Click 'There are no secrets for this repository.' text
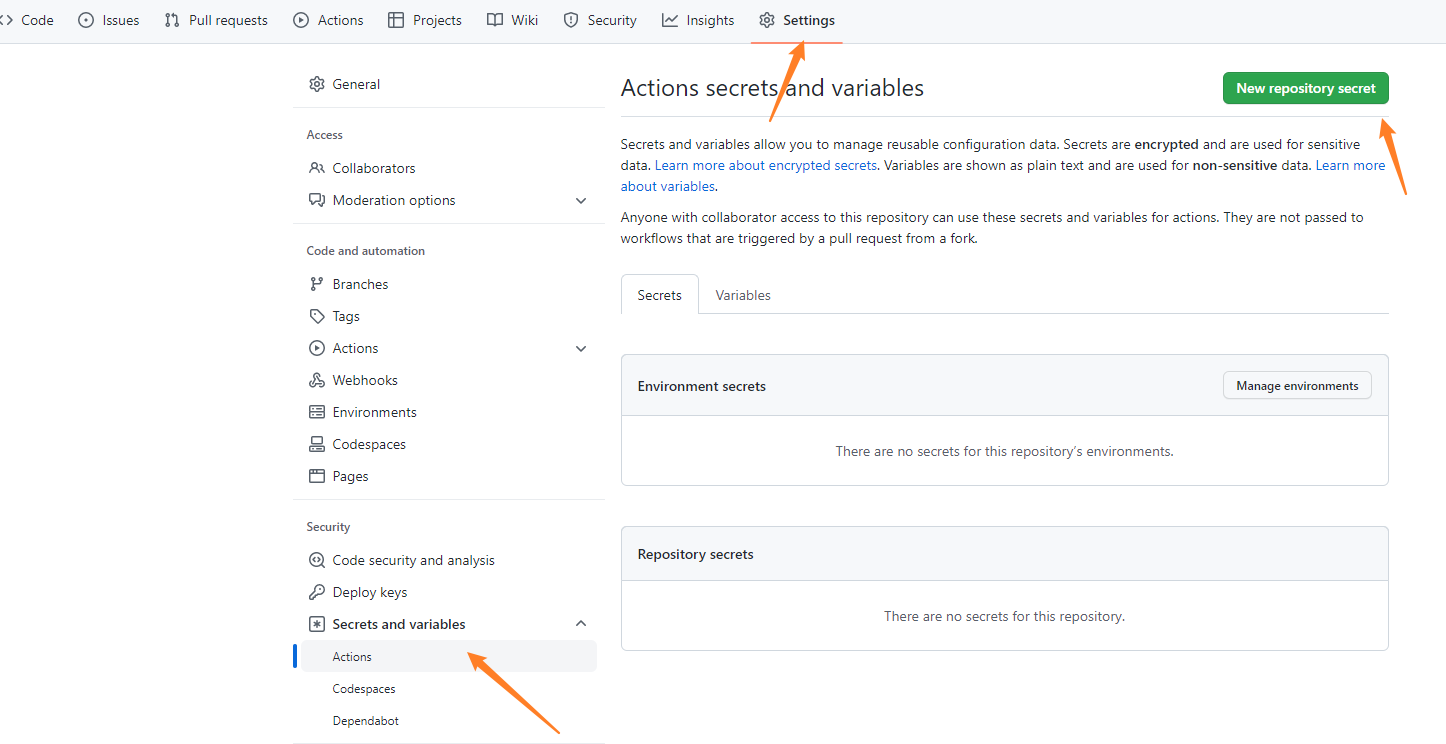This screenshot has width=1446, height=744. 1004,616
